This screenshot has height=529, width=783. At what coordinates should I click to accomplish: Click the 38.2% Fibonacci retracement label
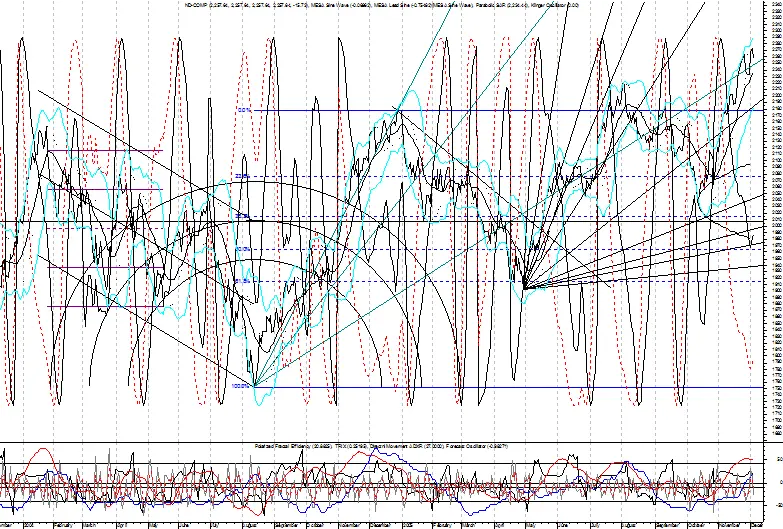[x=242, y=216]
